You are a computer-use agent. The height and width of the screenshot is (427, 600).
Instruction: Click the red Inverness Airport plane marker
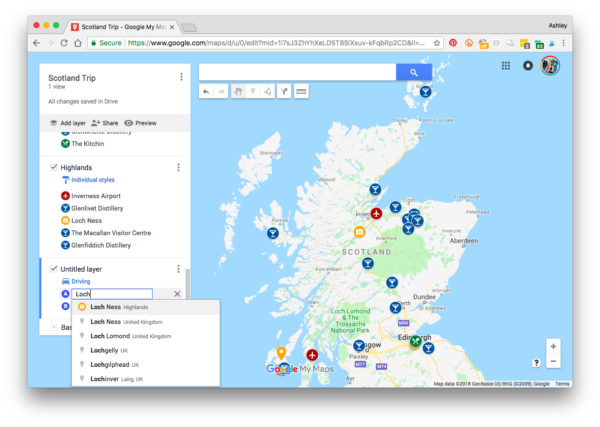click(x=377, y=213)
